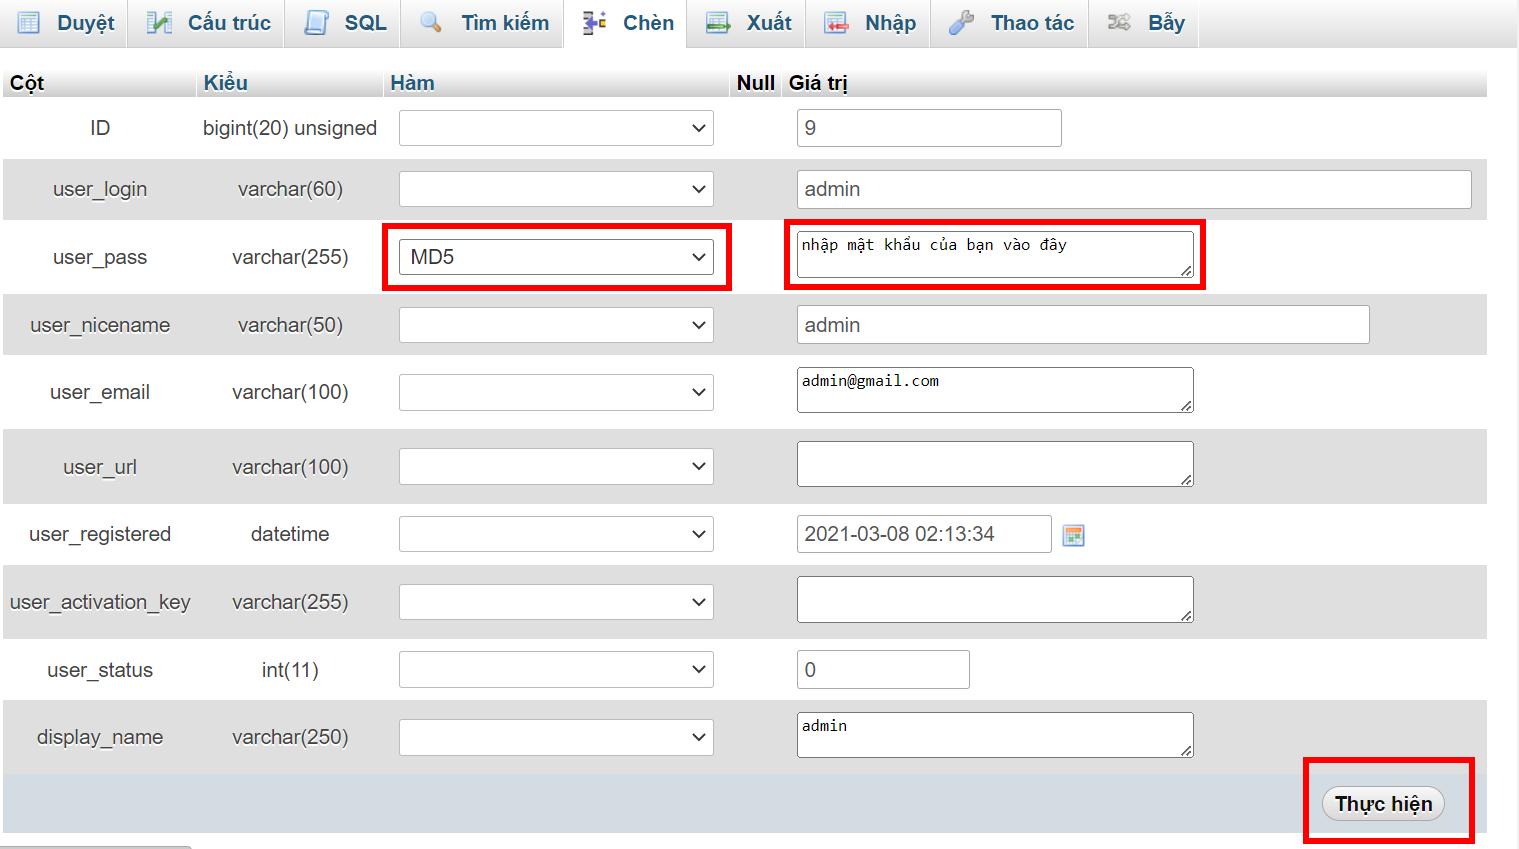
Task: Click the Nhập import icon
Action: coord(836,23)
